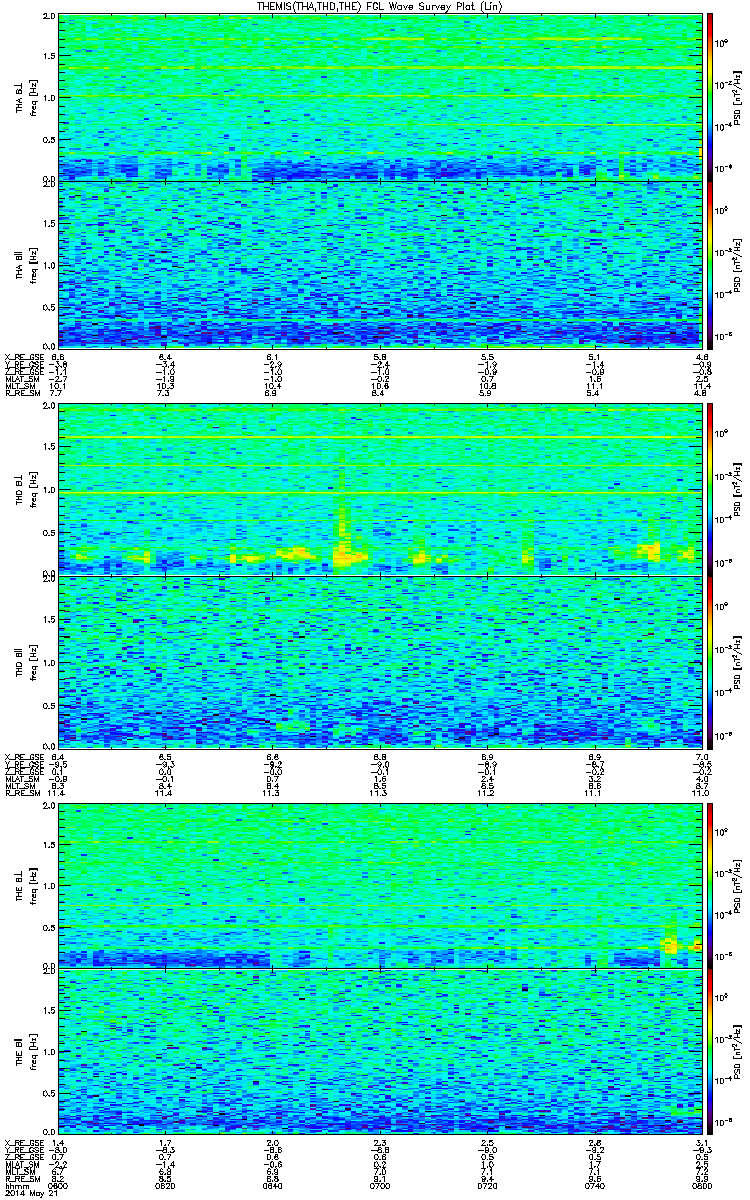This screenshot has height=1200, width=750.
Task: Click the THEMIS FGL Wave Survey Plot title
Action: 381,7
